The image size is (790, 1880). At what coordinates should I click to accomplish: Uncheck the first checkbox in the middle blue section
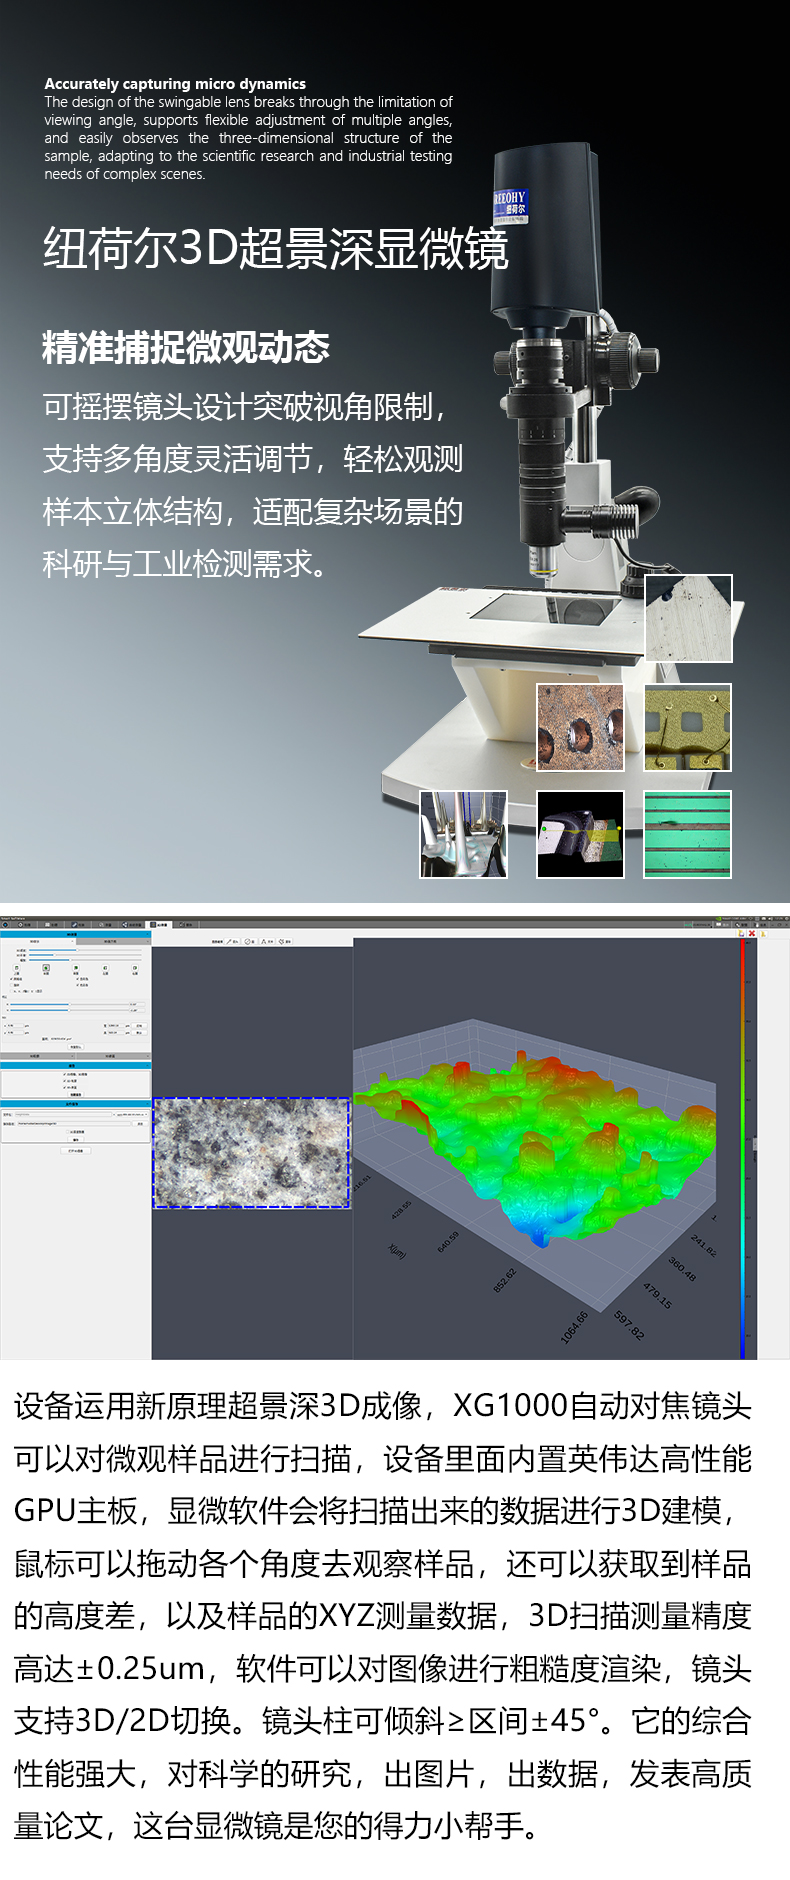click(x=64, y=1074)
